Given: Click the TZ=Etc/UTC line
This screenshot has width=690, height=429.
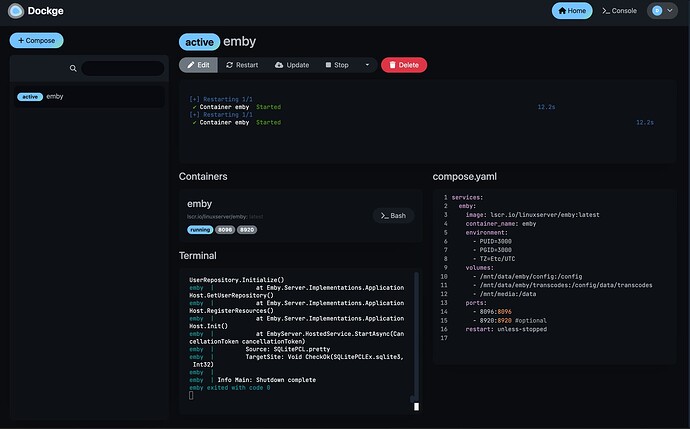Looking at the screenshot, I should [x=494, y=259].
